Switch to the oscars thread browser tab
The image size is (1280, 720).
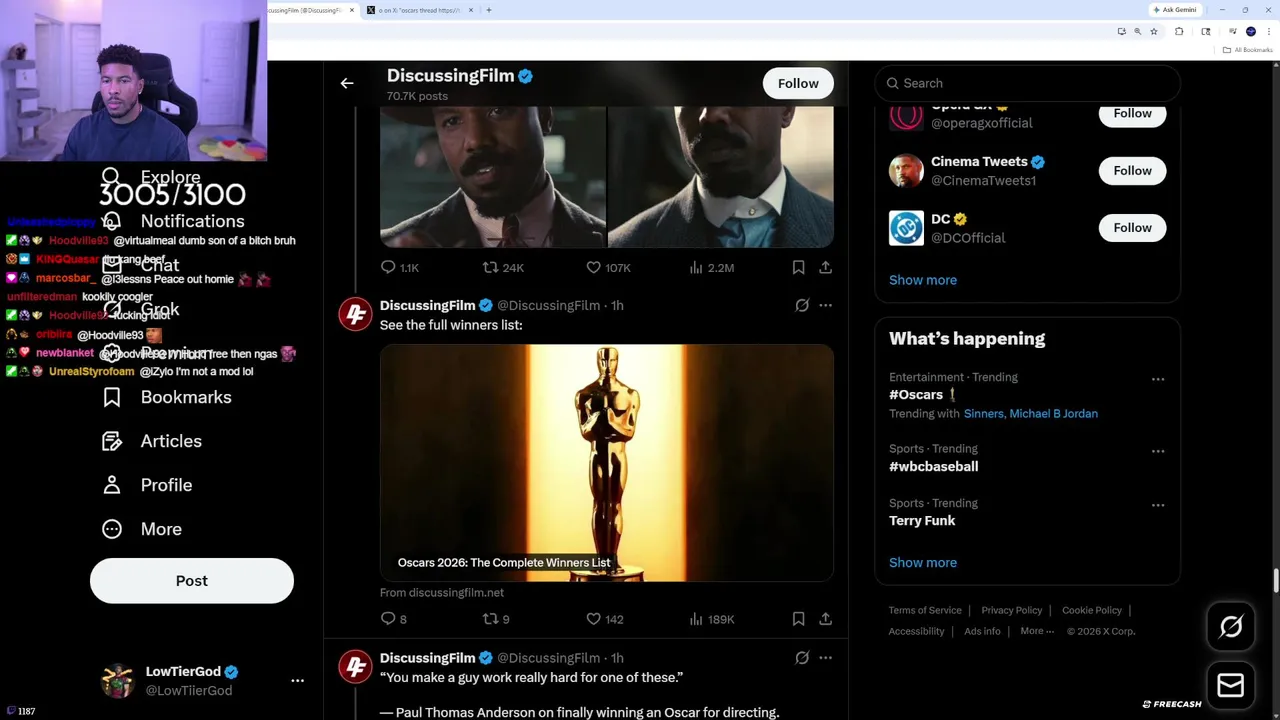(x=418, y=10)
